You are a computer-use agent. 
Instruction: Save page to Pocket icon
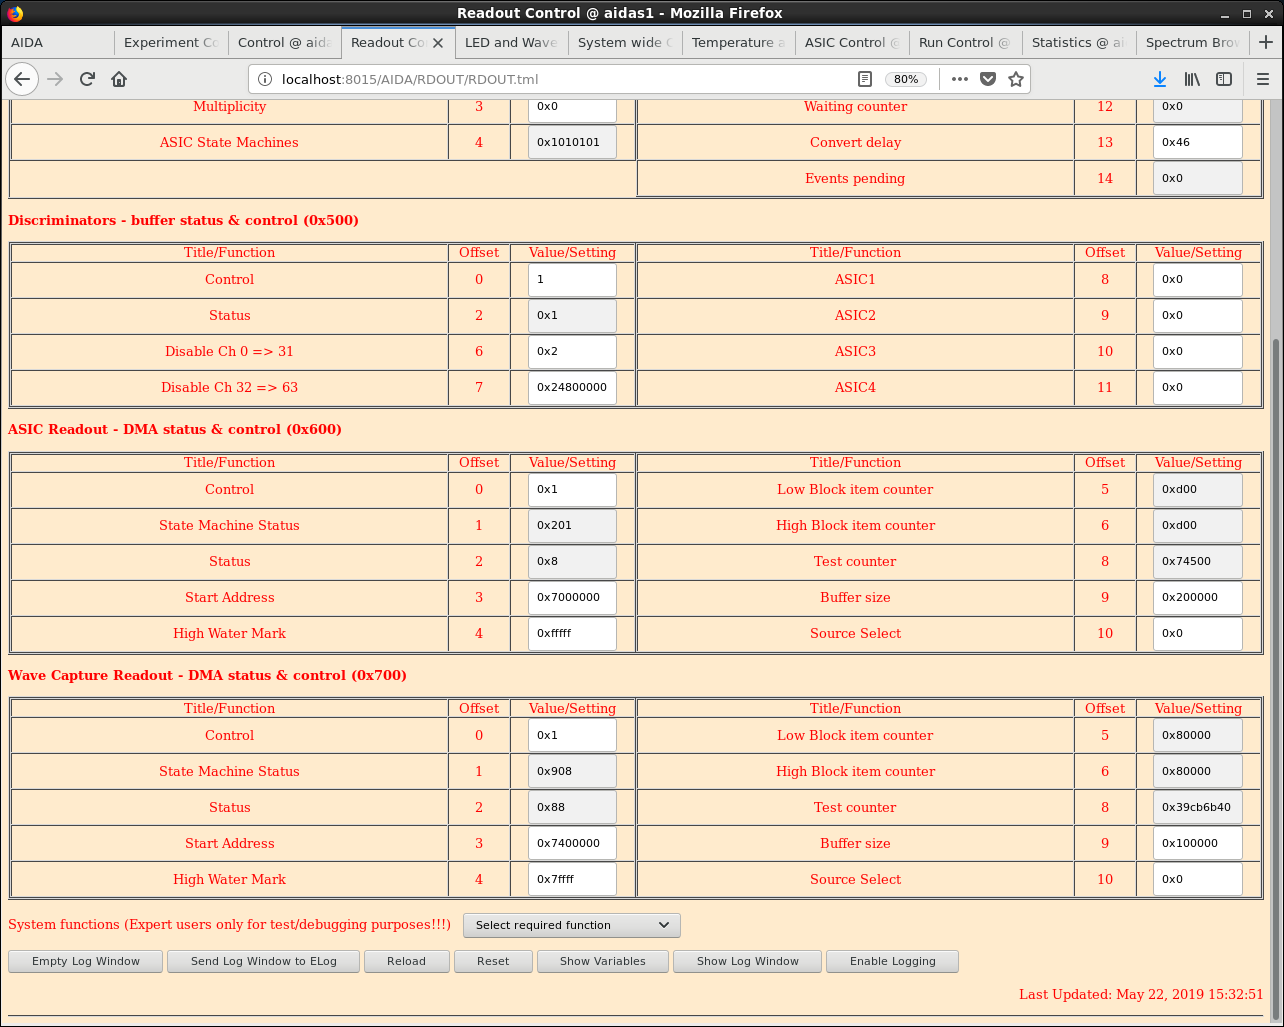click(x=988, y=79)
